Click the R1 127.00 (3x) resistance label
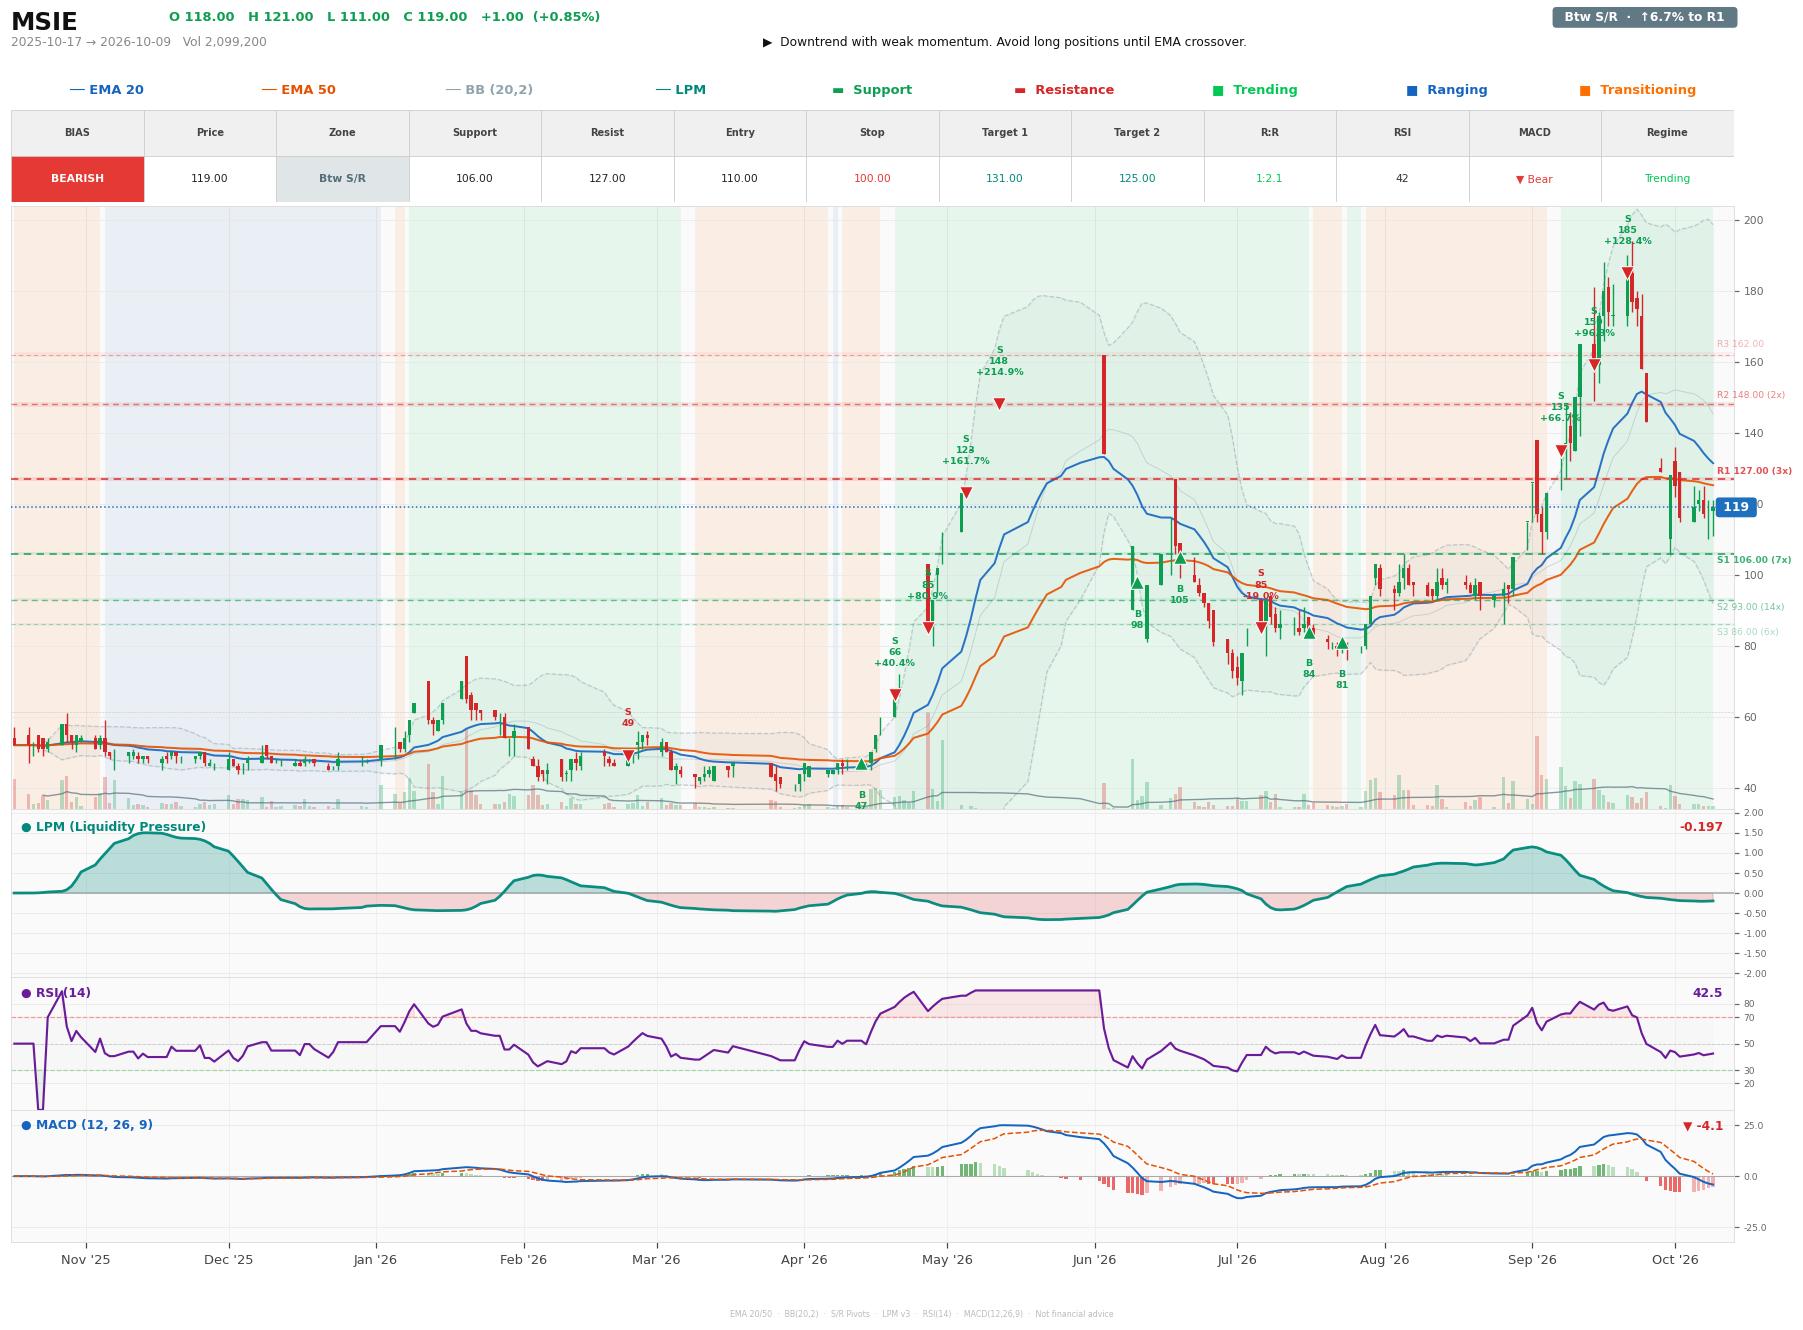 click(1755, 471)
